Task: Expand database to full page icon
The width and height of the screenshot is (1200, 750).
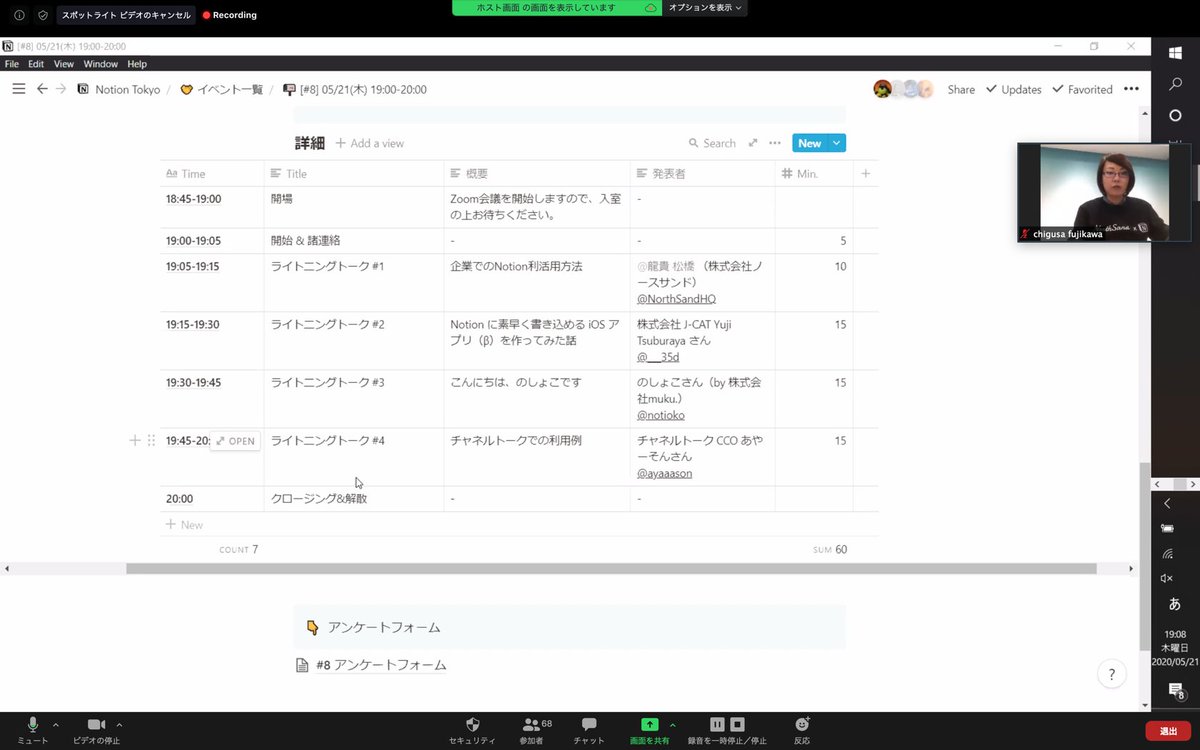Action: (x=753, y=143)
